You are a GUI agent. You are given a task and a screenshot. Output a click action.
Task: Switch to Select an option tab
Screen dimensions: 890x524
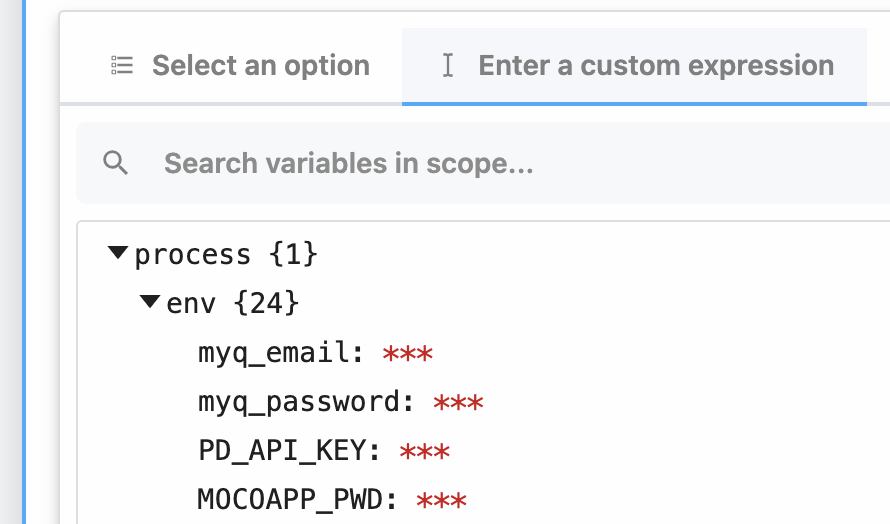(x=240, y=65)
